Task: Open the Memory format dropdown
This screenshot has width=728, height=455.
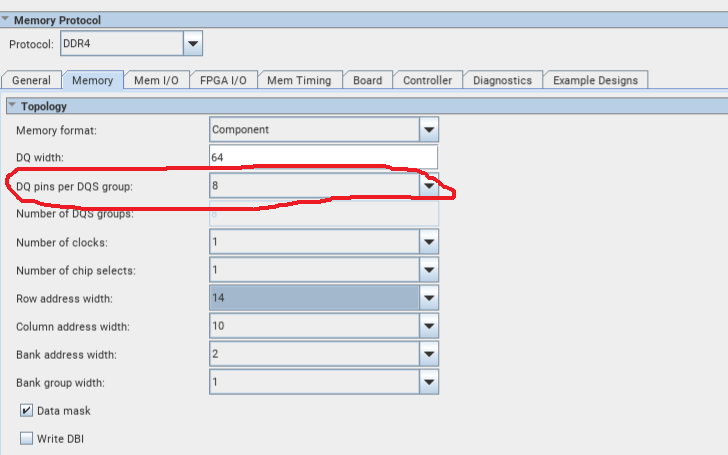Action: (x=429, y=130)
